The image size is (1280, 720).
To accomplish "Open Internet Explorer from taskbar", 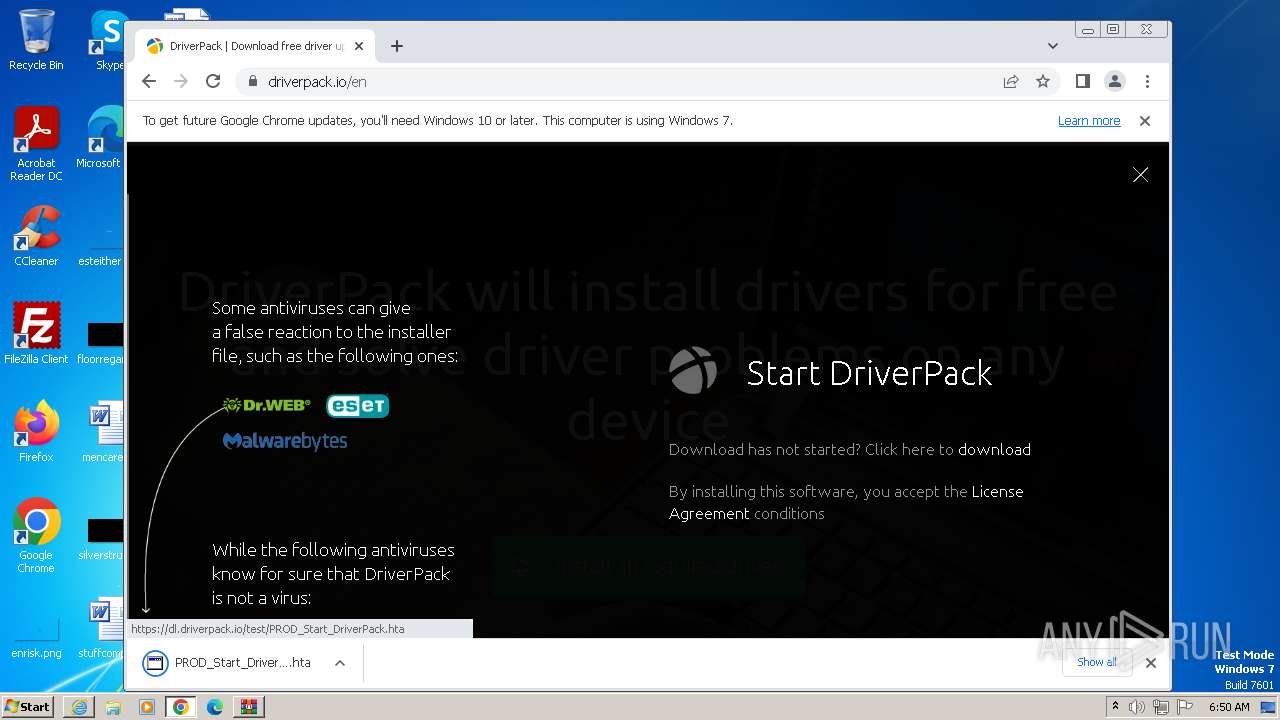I will pyautogui.click(x=79, y=707).
